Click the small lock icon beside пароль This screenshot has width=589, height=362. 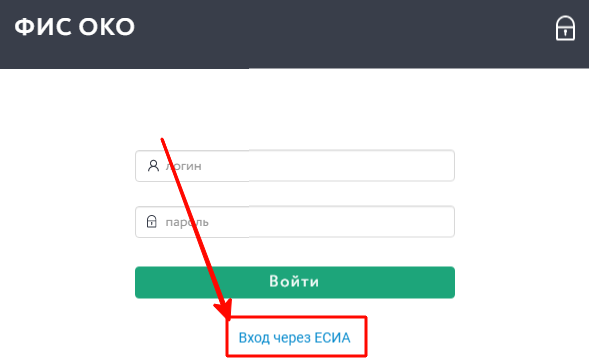point(151,222)
